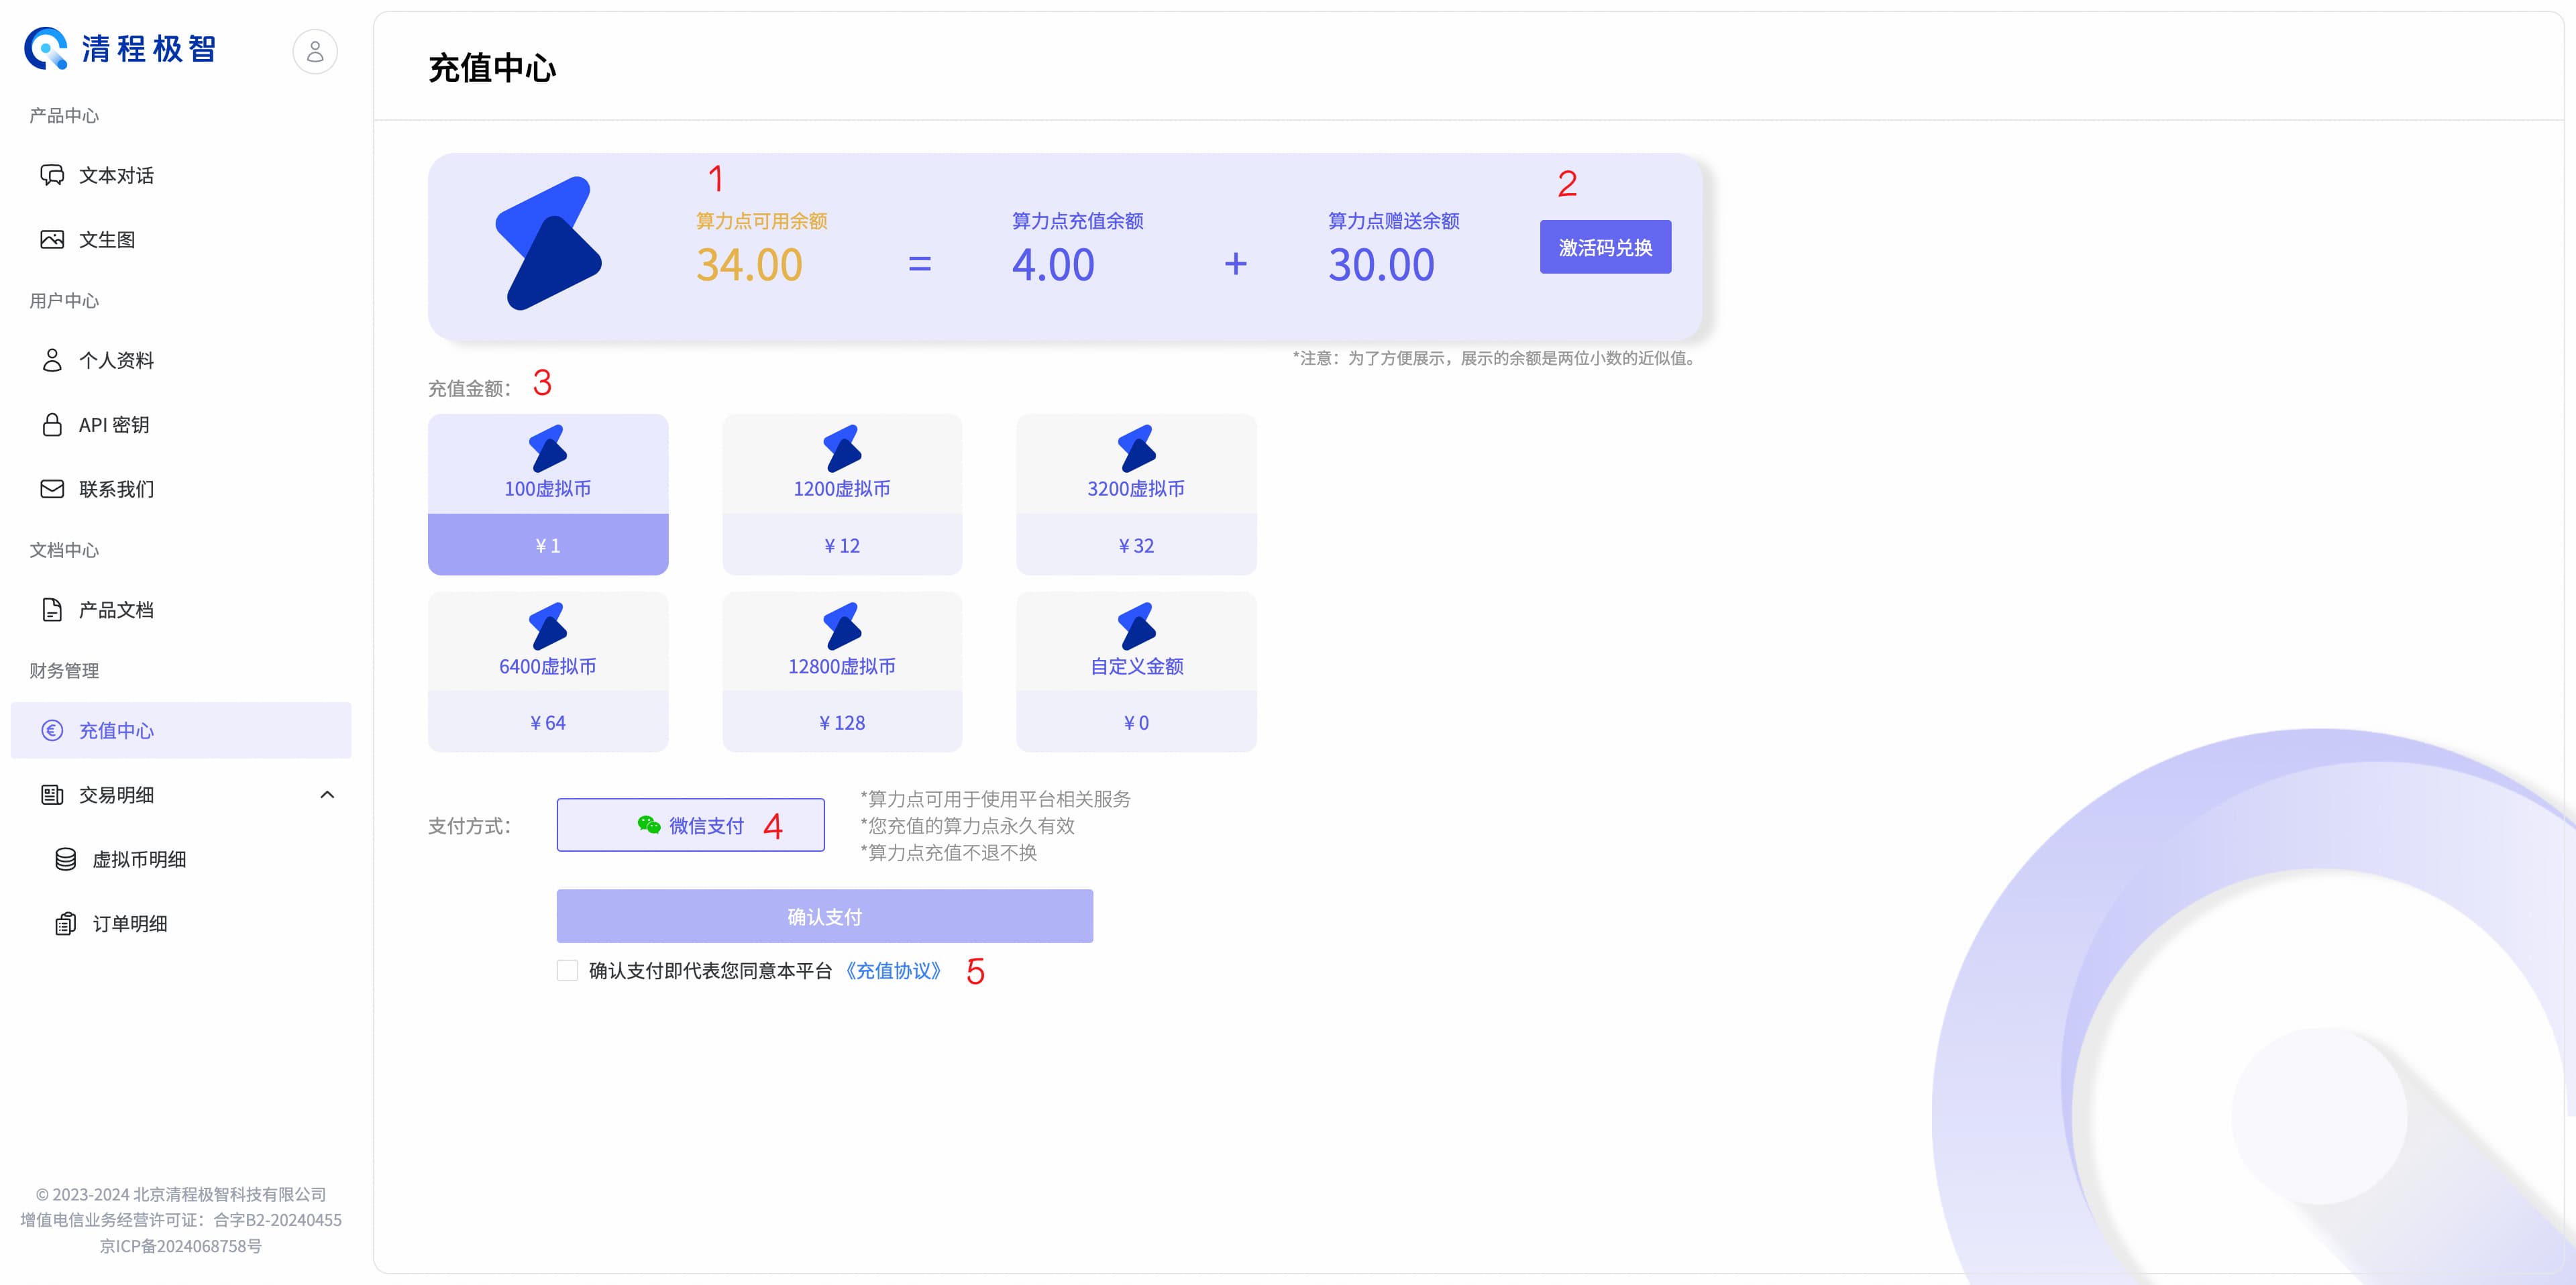Open the 交易明细 menu item
2576x1285 pixels.
116,795
